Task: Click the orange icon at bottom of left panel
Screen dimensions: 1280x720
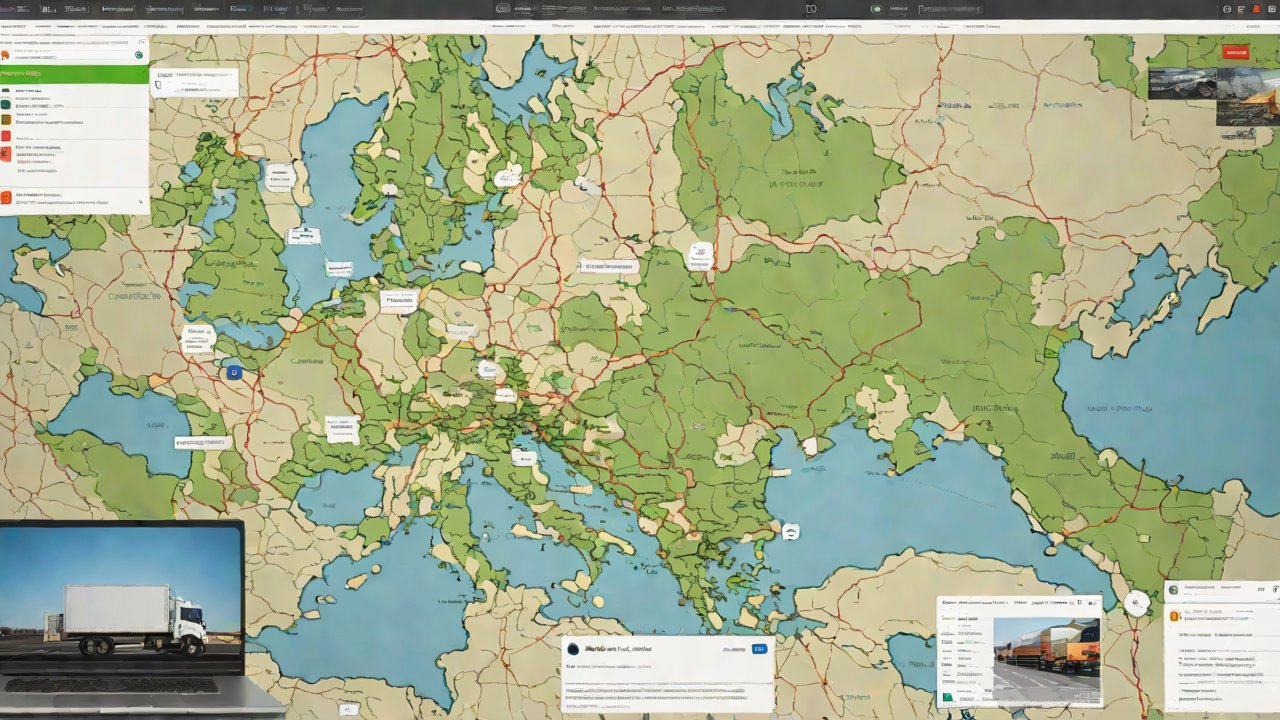Action: [x=6, y=197]
